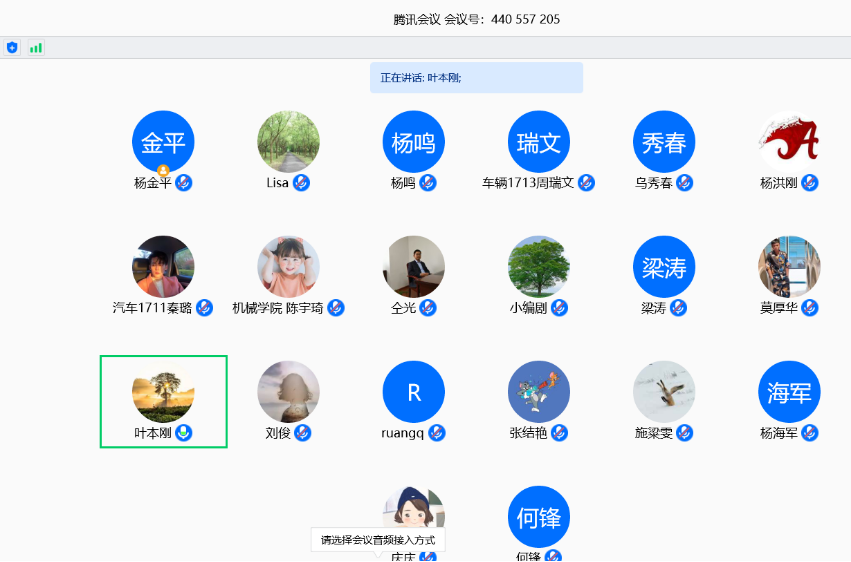This screenshot has width=851, height=562.
Task: Select the blue R avatar of ruangq
Action: tap(413, 391)
